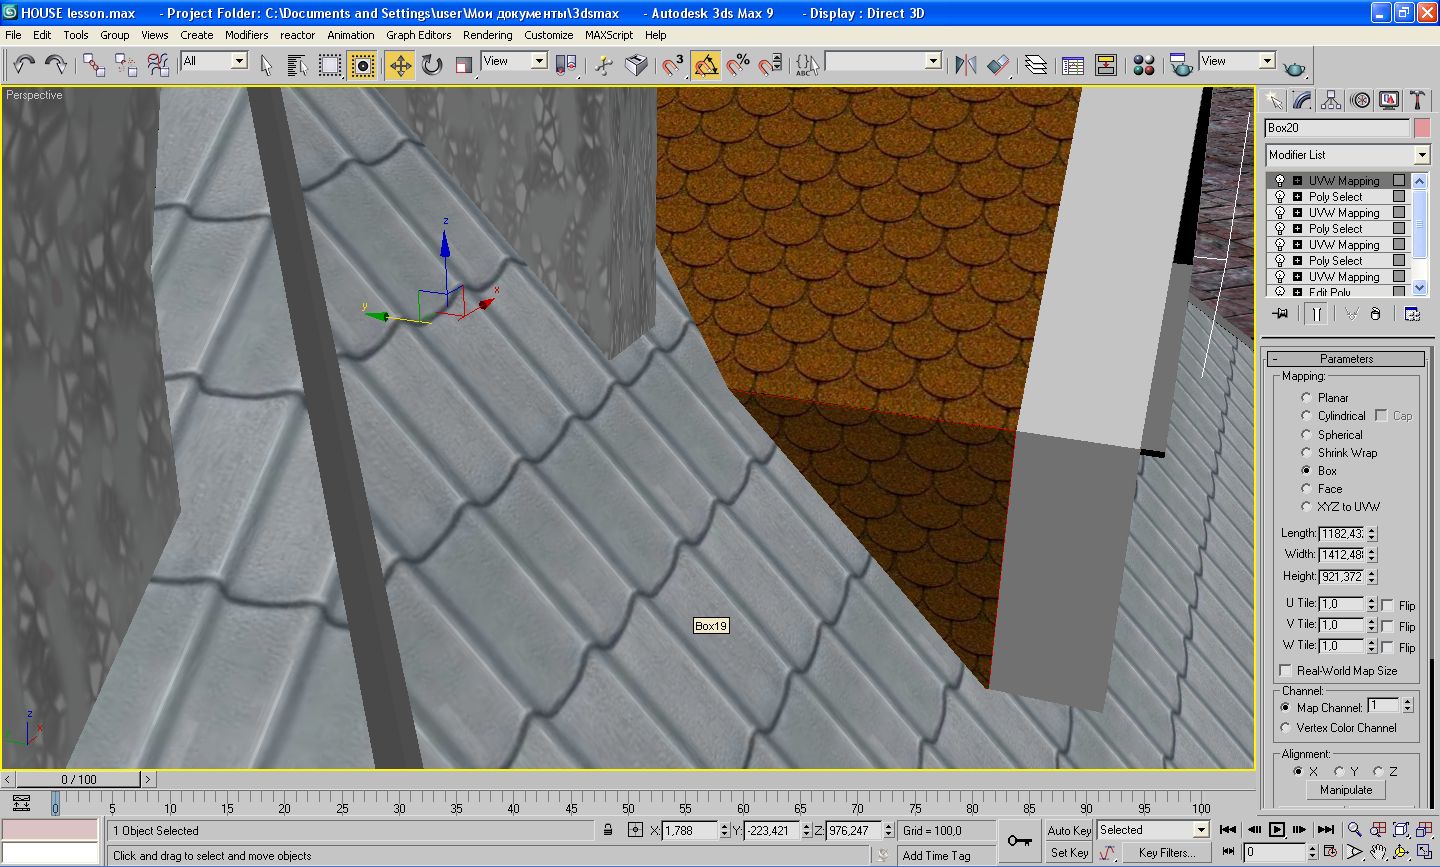This screenshot has height=867, width=1440.
Task: Click the Box20 object color swatch
Action: coord(1422,128)
